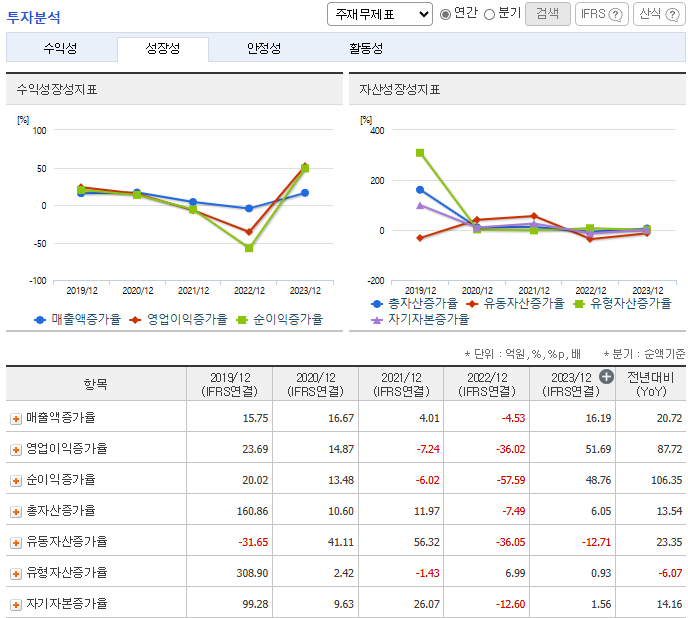Toggle 자기자본증가율 legend marker

pos(376,320)
